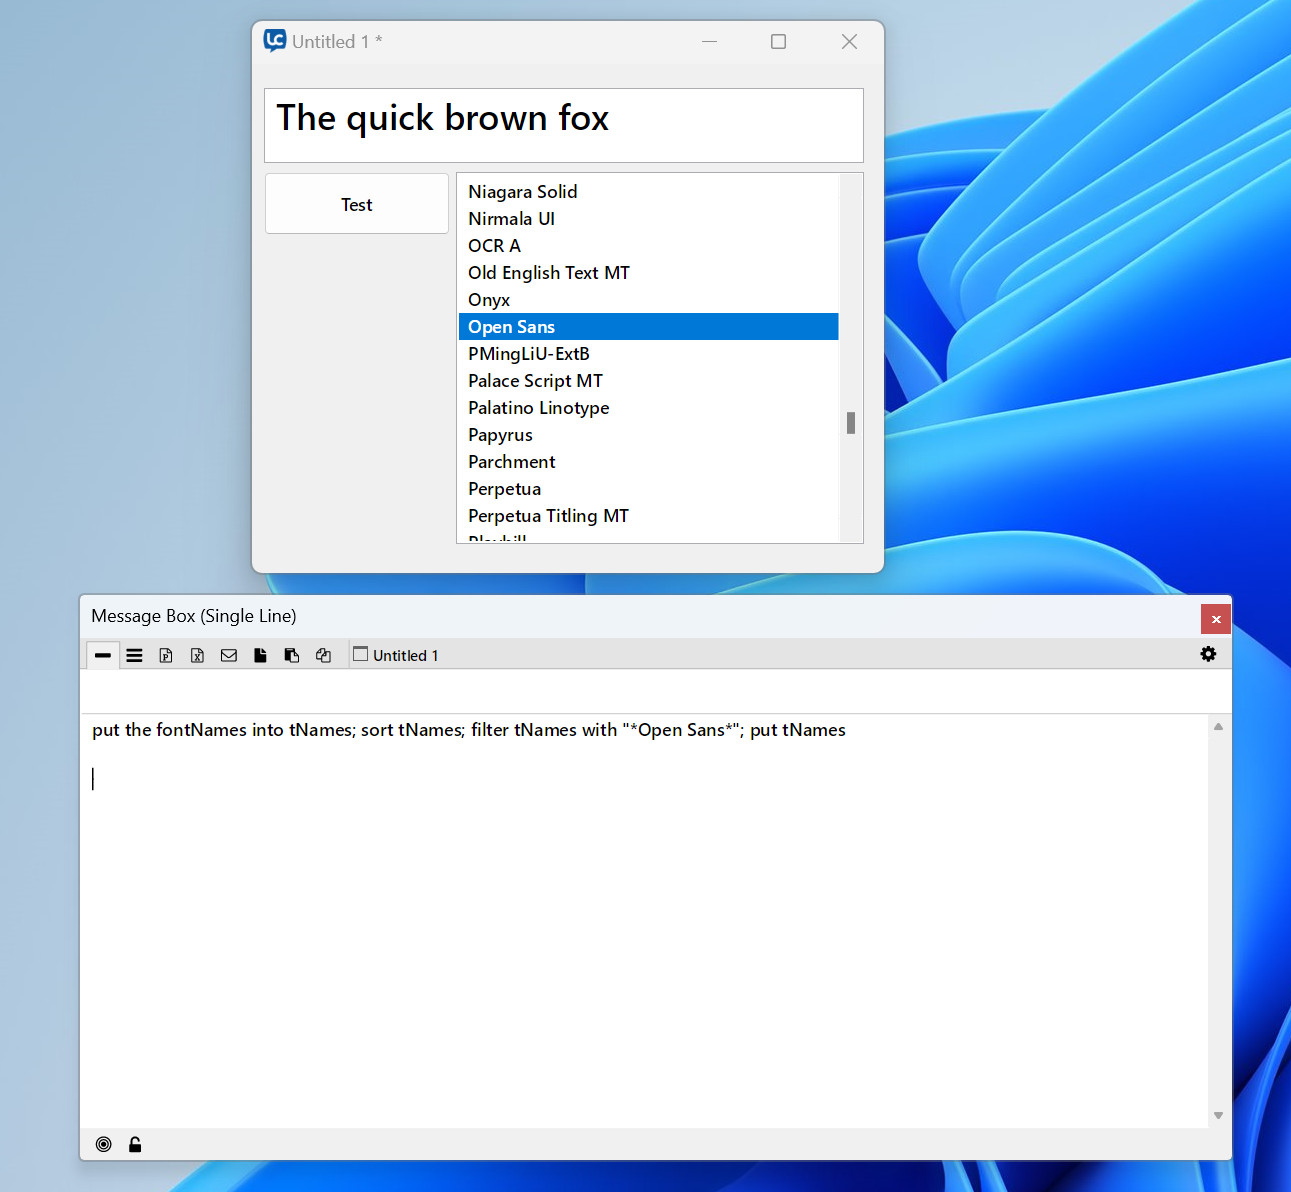Viewport: 1291px width, 1192px height.
Task: Toggle the padlock icon in message box footer
Action: (135, 1144)
